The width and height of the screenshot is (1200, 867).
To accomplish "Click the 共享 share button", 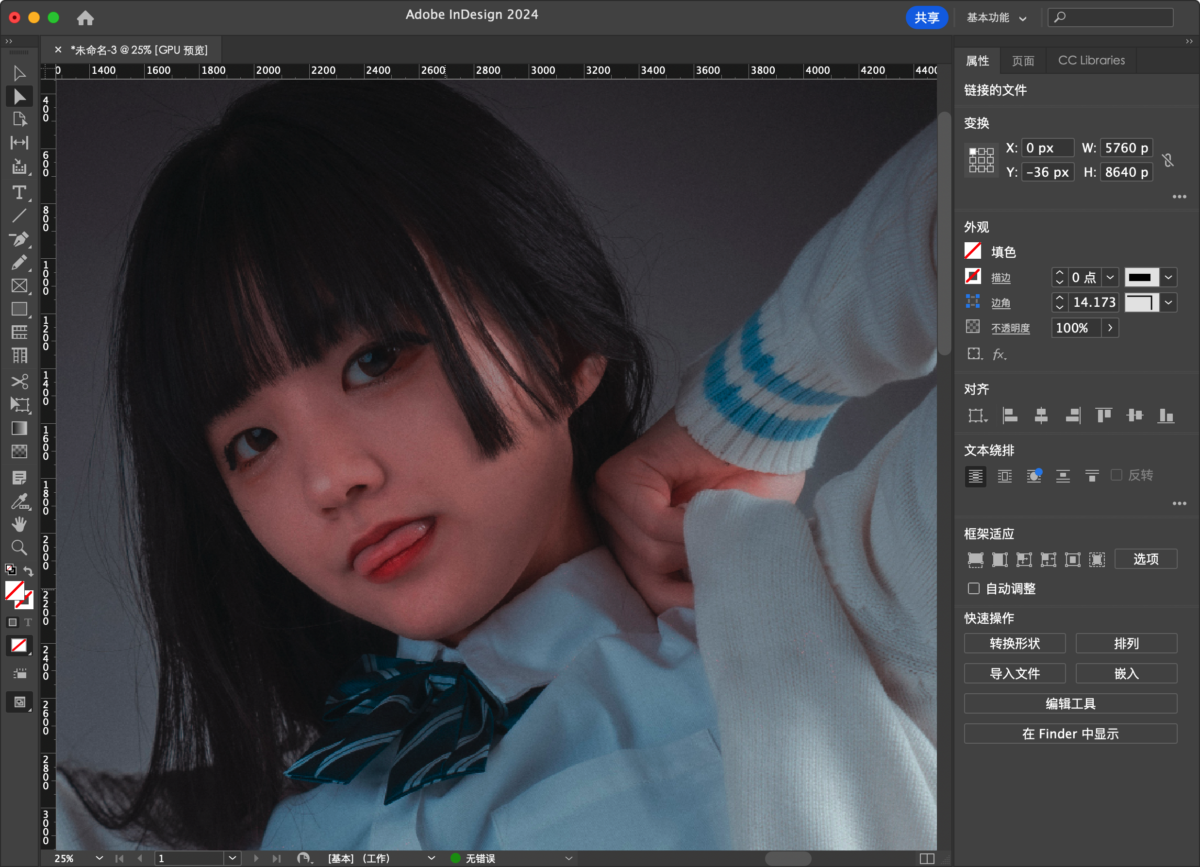I will pyautogui.click(x=927, y=18).
